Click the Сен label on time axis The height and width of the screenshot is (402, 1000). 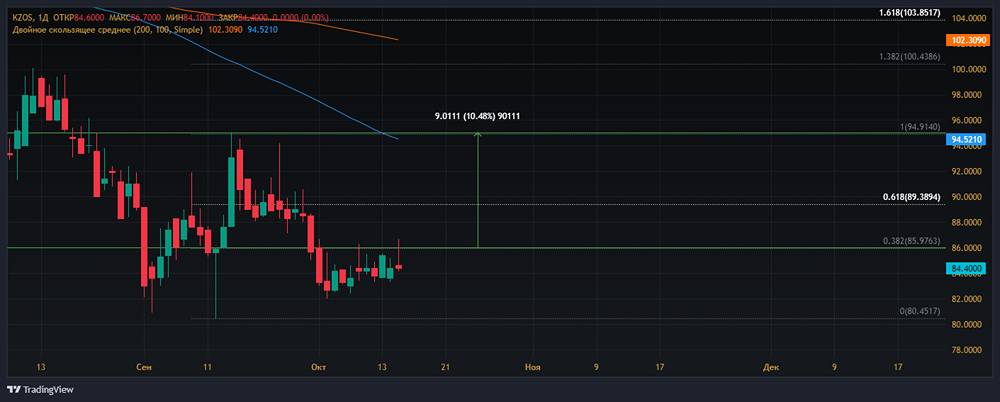[x=144, y=367]
